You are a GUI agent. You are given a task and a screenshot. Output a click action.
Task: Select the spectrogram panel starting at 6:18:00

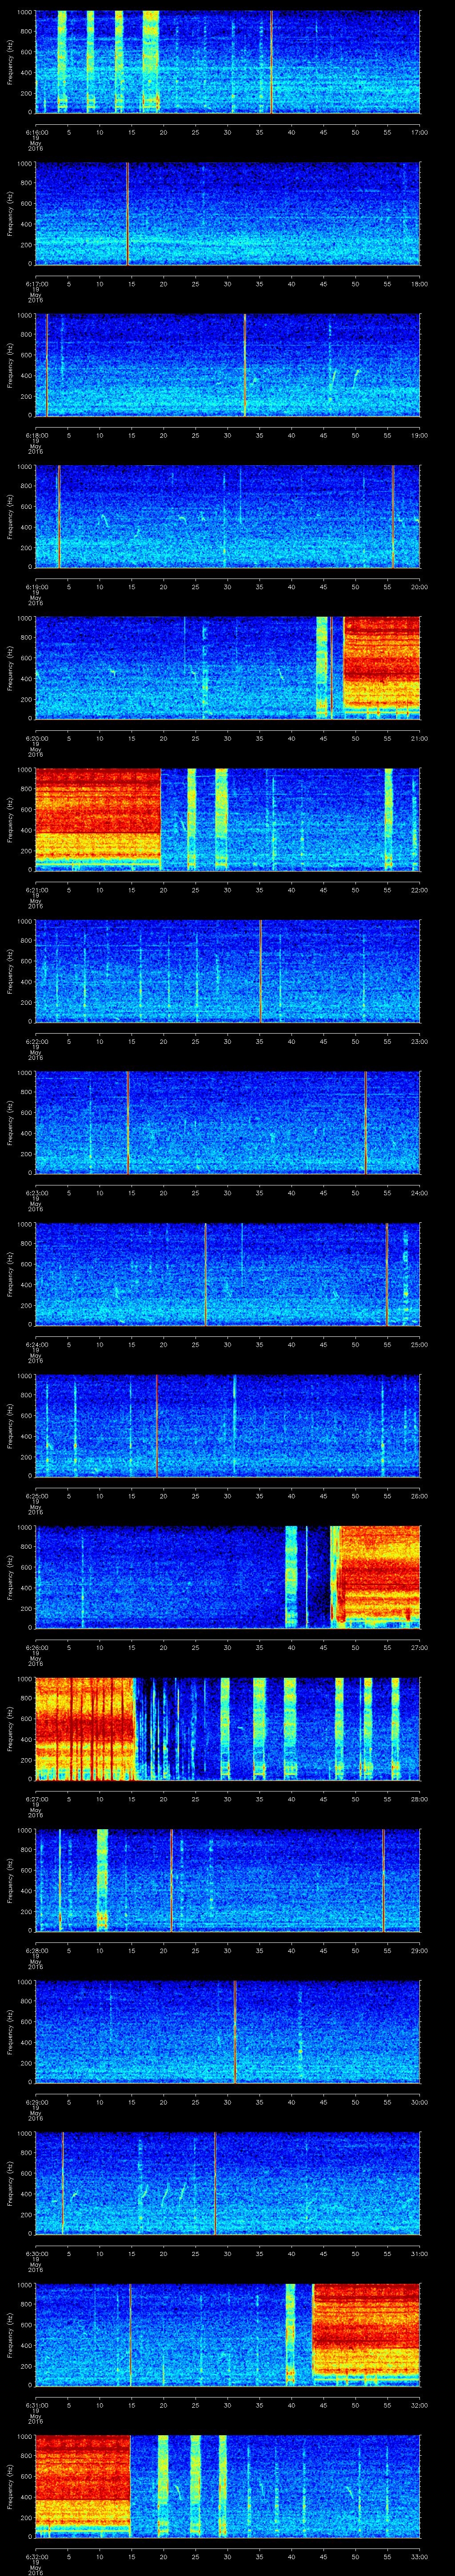pyautogui.click(x=228, y=365)
